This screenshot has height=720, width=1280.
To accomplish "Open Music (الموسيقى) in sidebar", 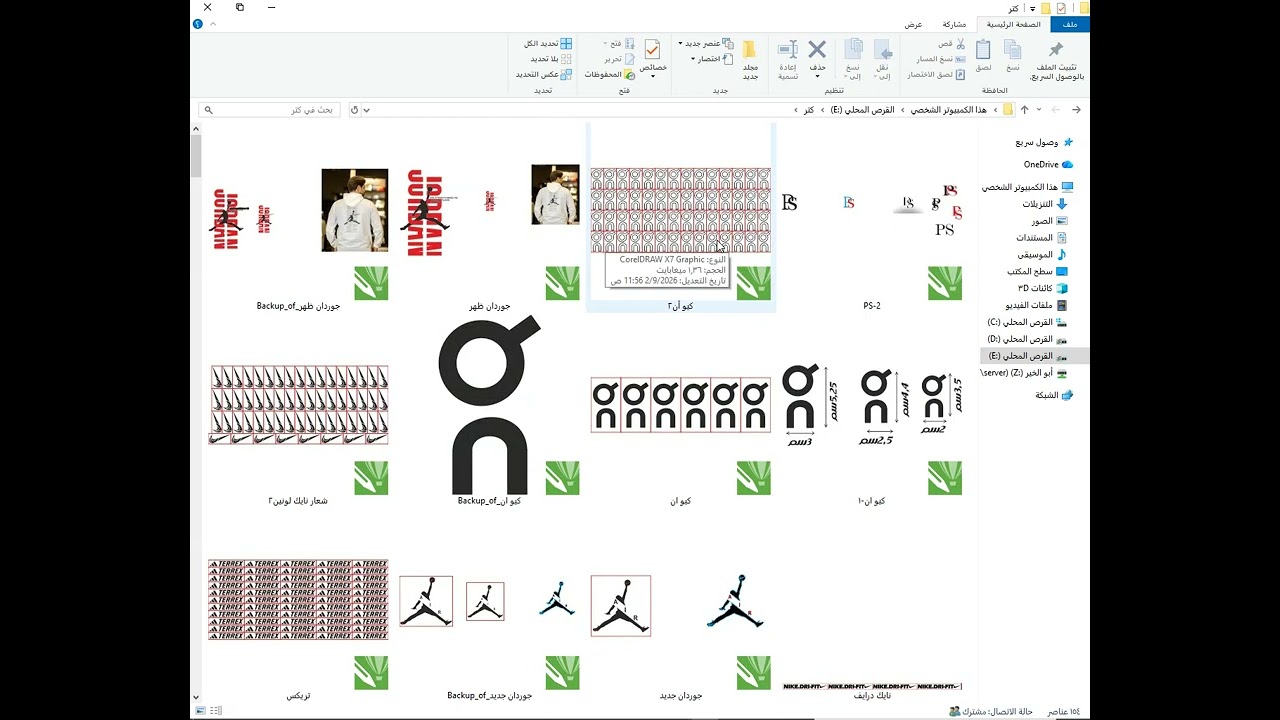I will tap(1043, 255).
